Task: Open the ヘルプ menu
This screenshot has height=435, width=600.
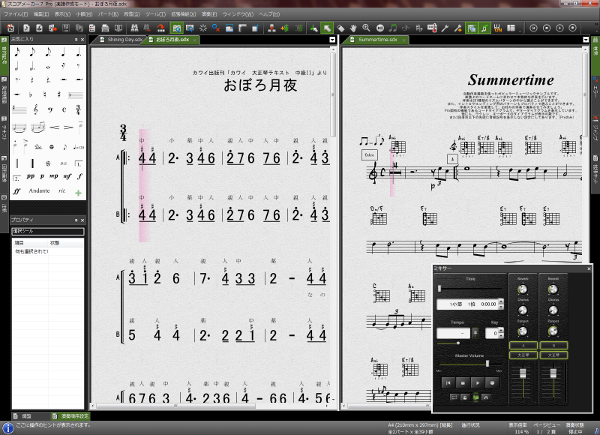Action: 269,14
